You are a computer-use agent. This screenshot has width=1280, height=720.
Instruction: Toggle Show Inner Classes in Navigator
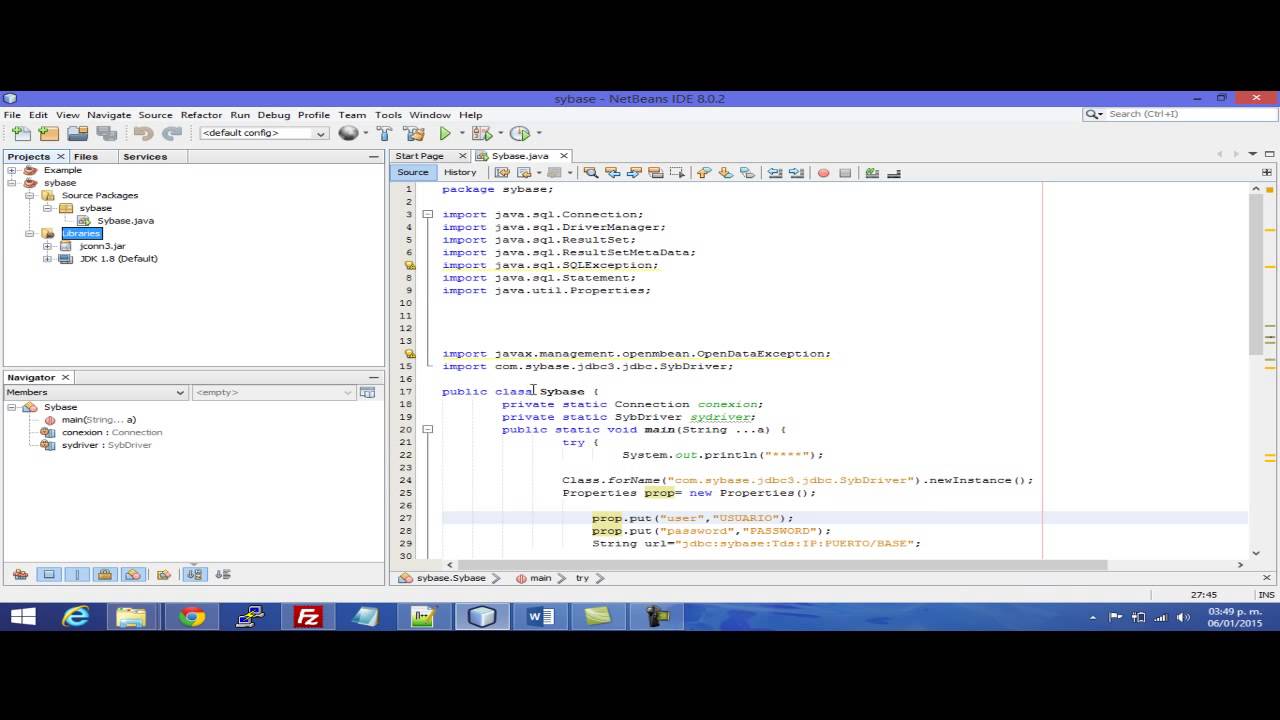pyautogui.click(x=133, y=574)
